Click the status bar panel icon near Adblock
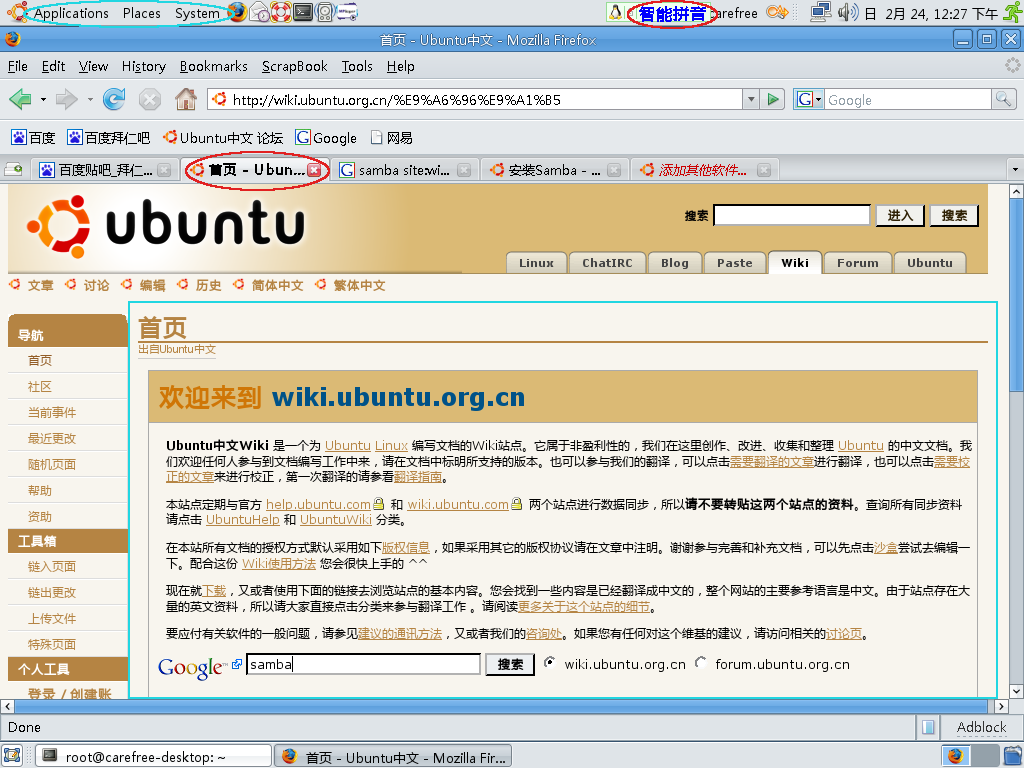 [x=928, y=727]
